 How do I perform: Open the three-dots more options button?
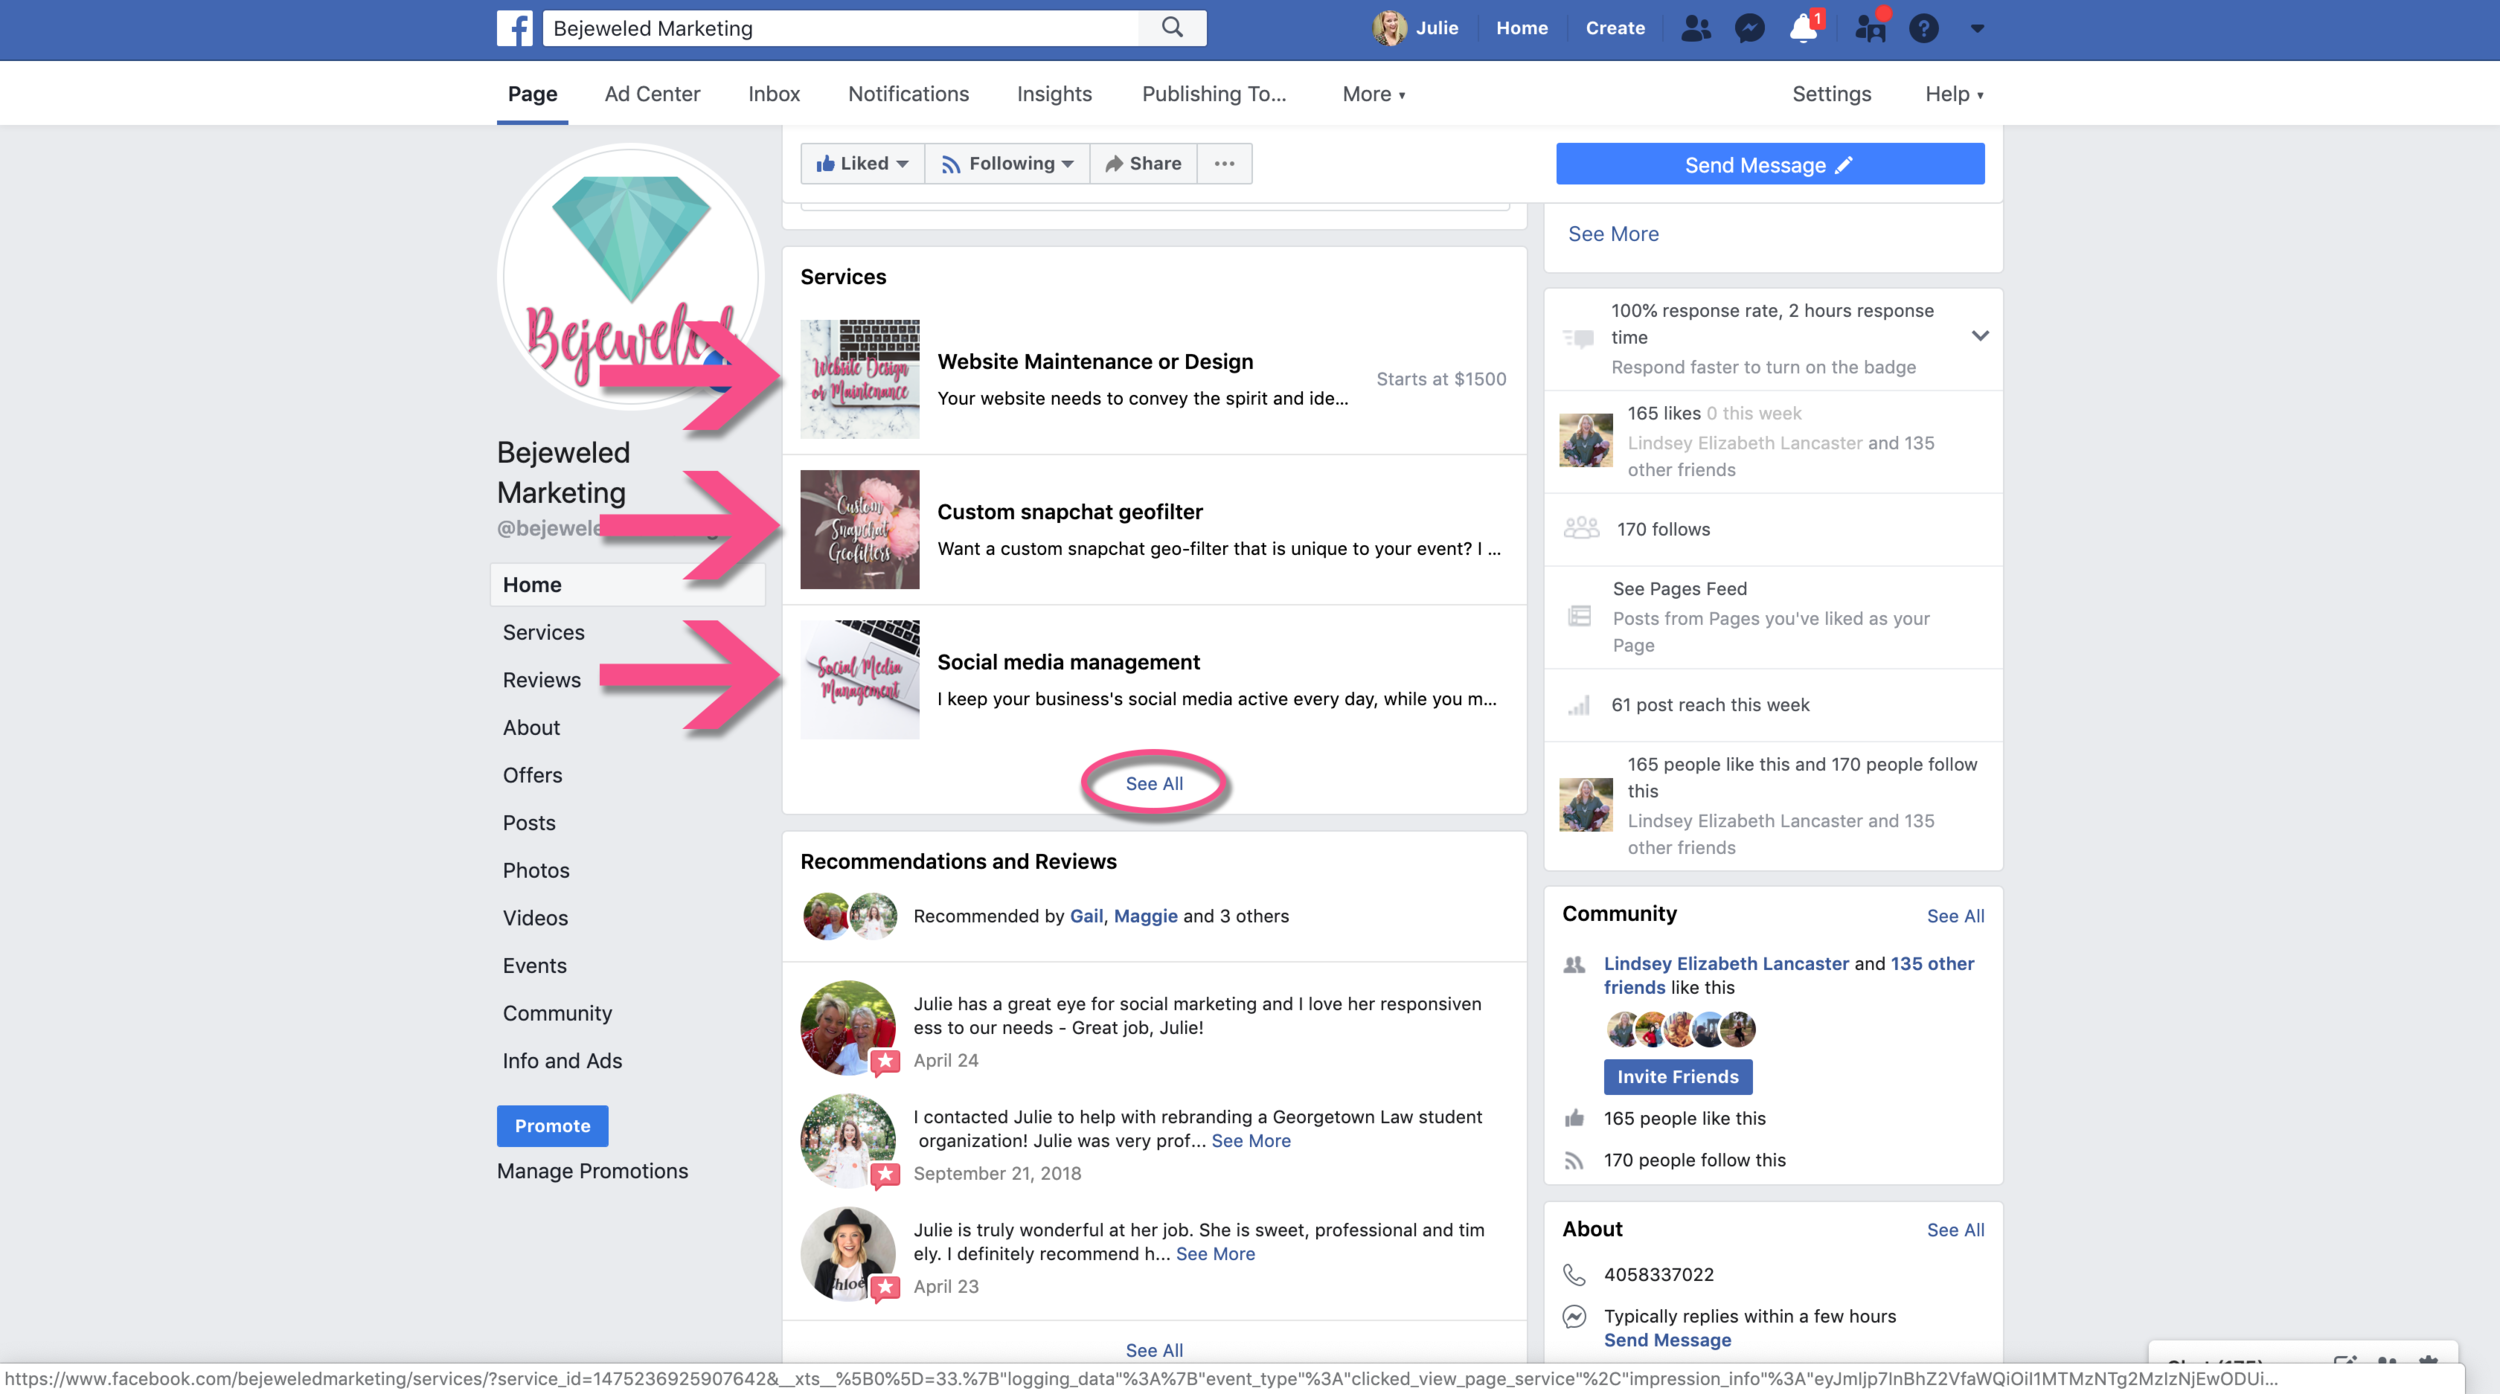pyautogui.click(x=1224, y=163)
